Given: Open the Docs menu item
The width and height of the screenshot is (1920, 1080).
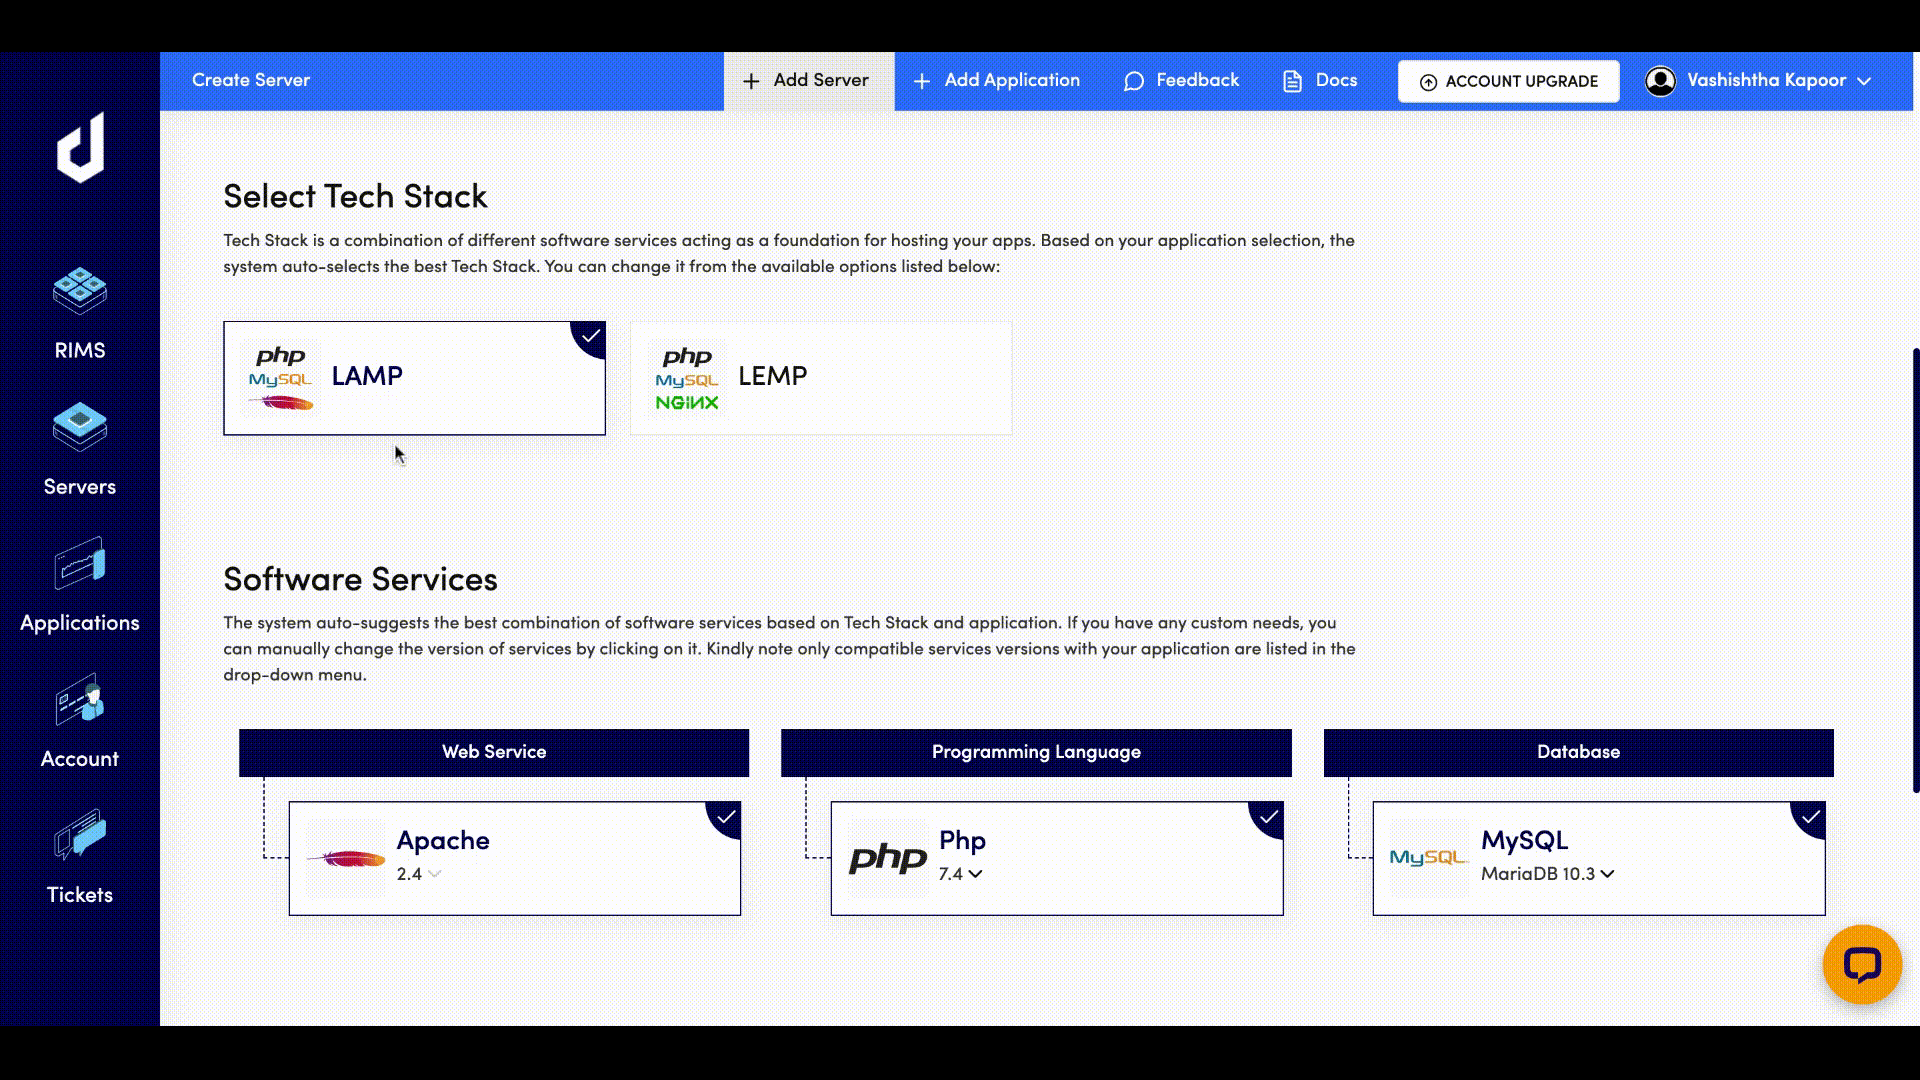Looking at the screenshot, I should click(1320, 81).
